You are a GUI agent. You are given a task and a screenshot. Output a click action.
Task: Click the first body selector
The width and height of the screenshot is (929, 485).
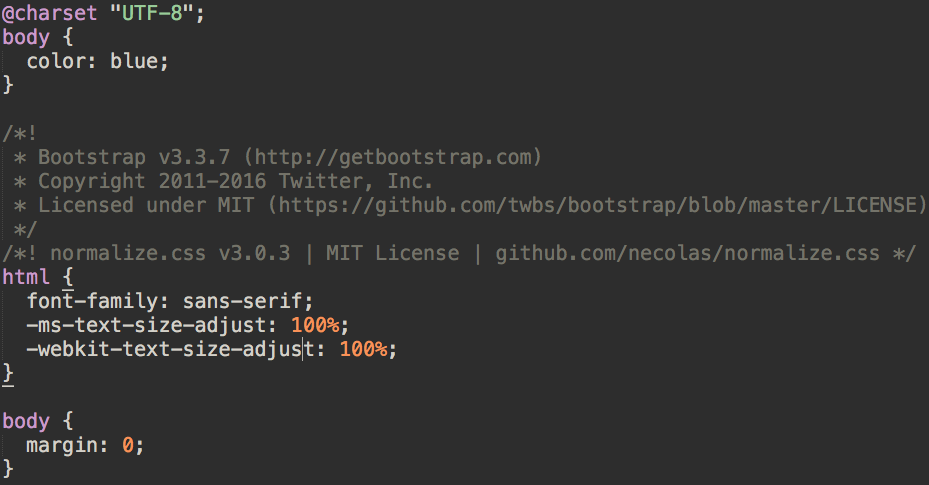coord(26,37)
